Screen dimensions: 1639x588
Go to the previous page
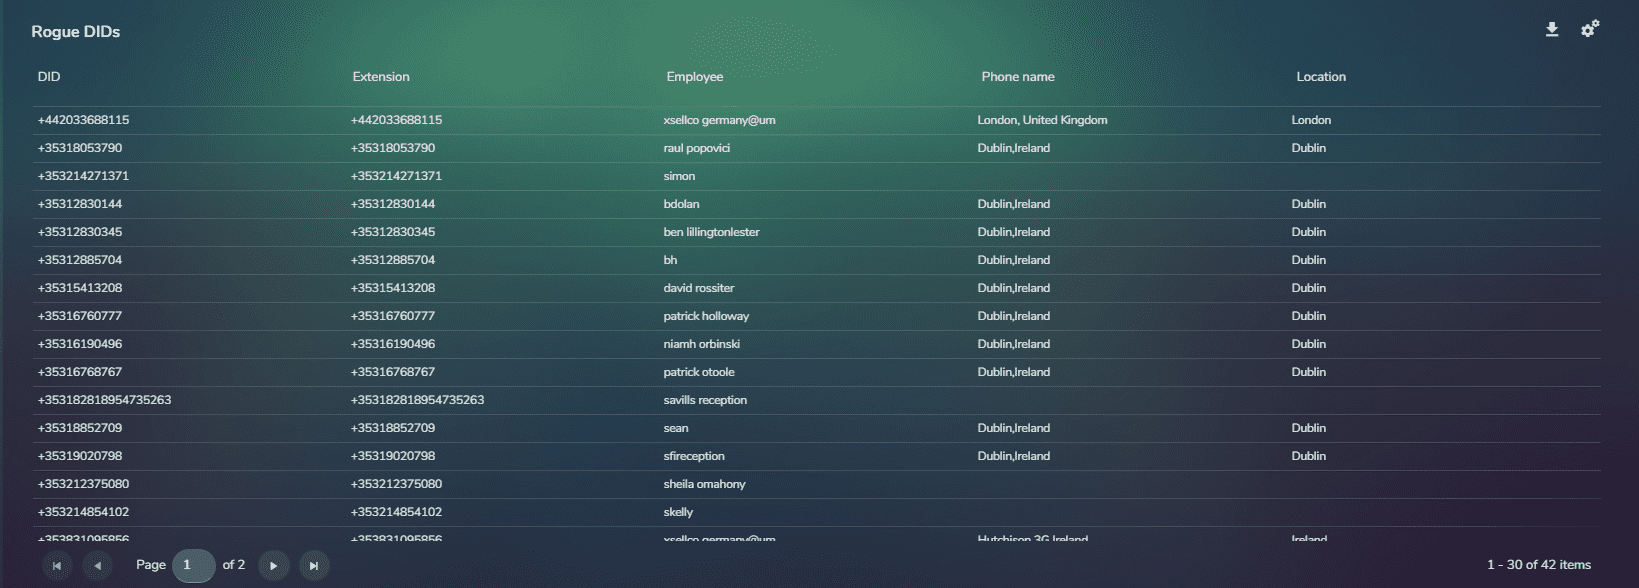(x=97, y=566)
